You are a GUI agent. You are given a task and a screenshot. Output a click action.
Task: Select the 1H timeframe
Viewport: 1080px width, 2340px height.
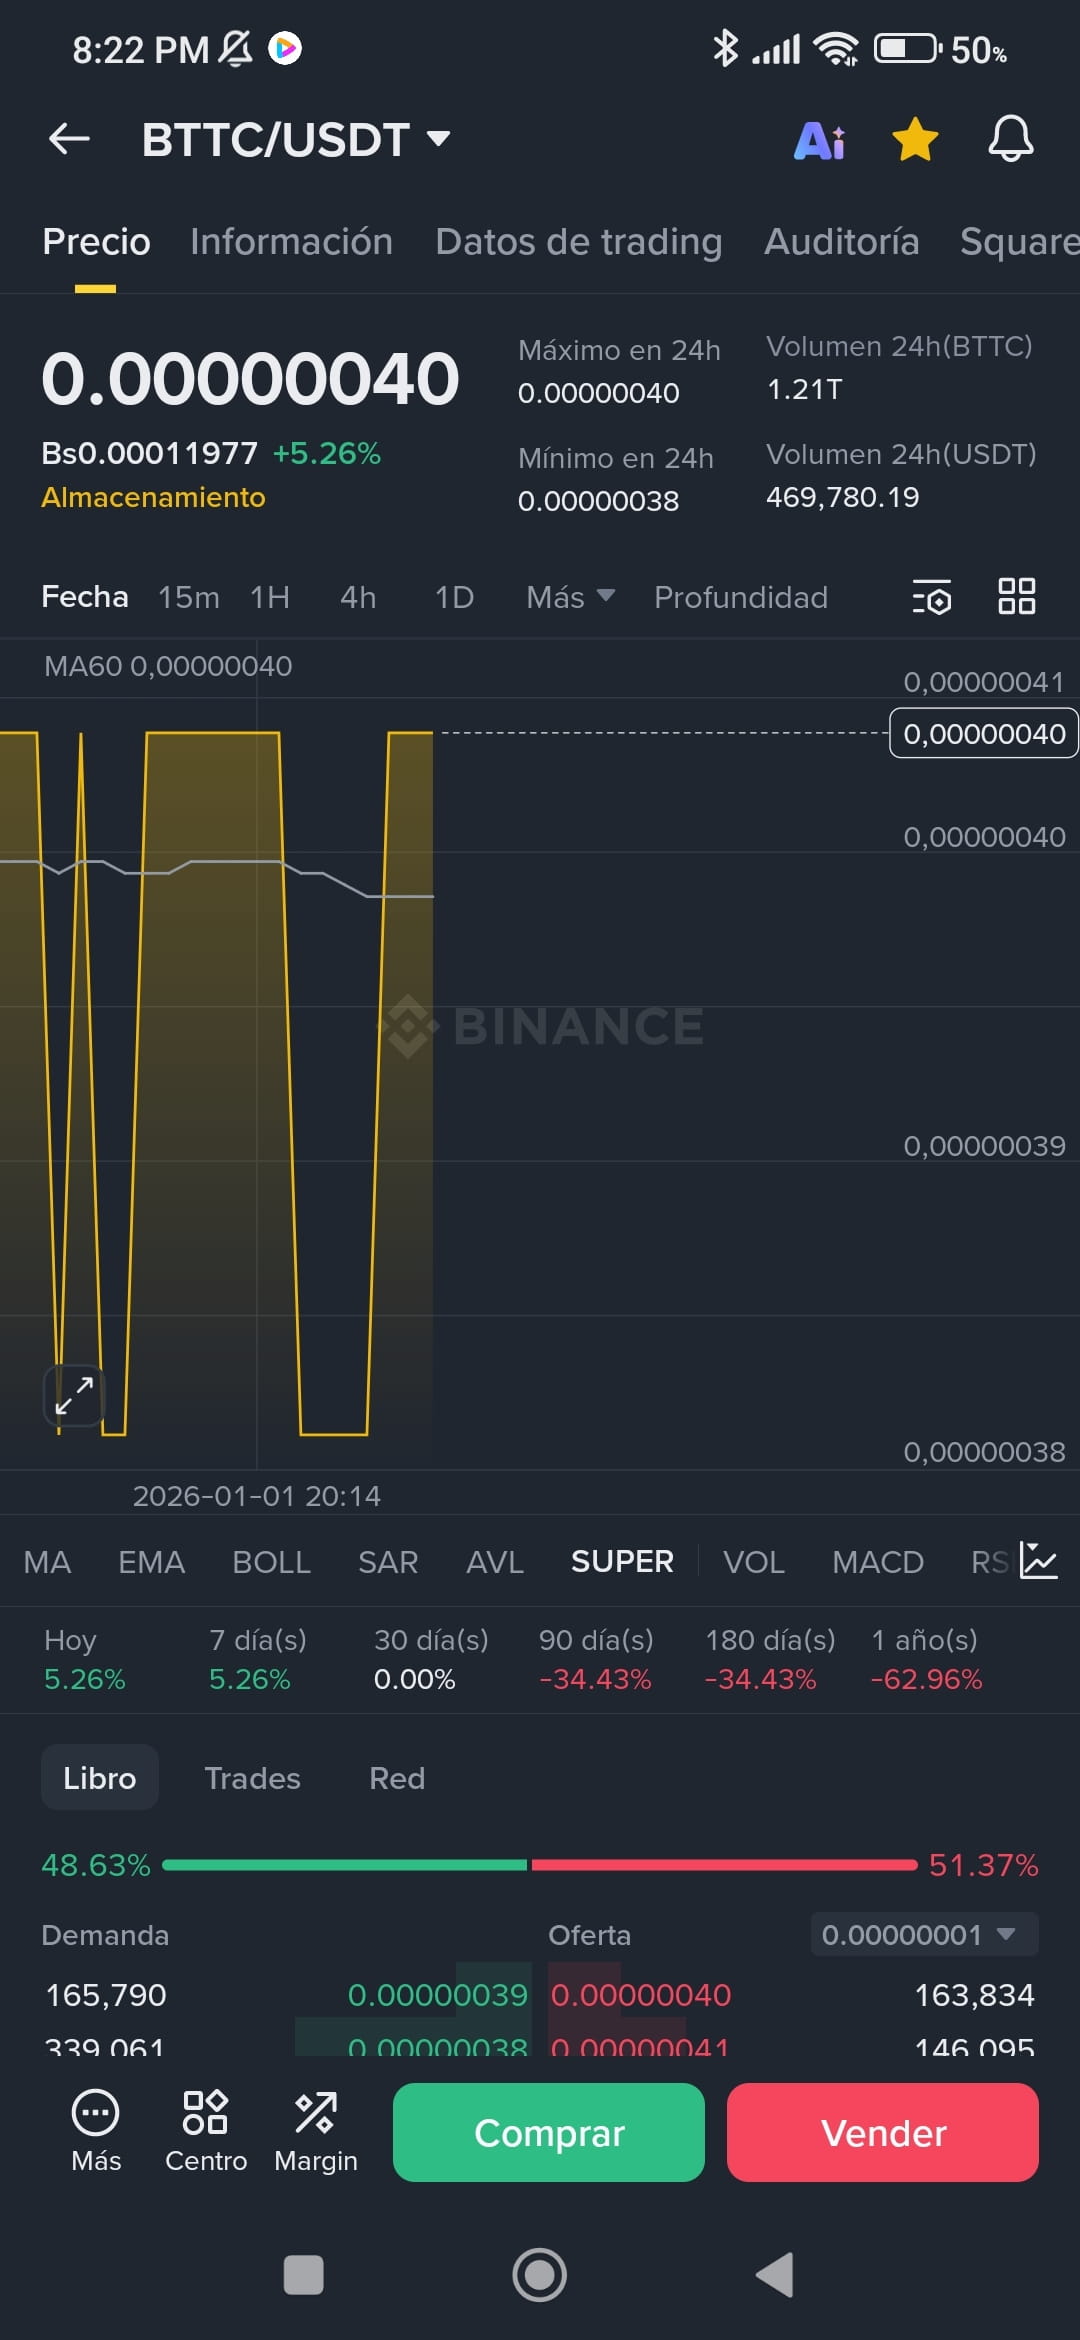(x=269, y=597)
